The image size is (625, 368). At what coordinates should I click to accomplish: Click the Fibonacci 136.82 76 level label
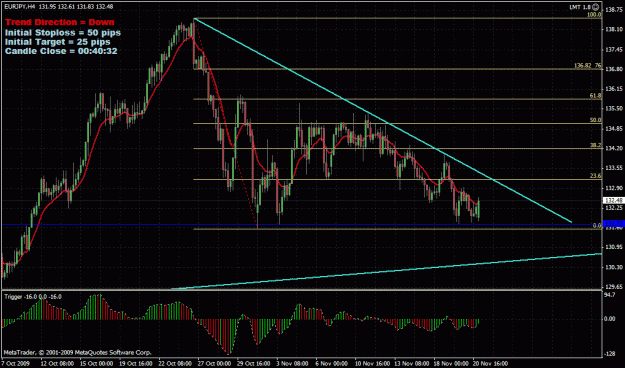(x=588, y=65)
